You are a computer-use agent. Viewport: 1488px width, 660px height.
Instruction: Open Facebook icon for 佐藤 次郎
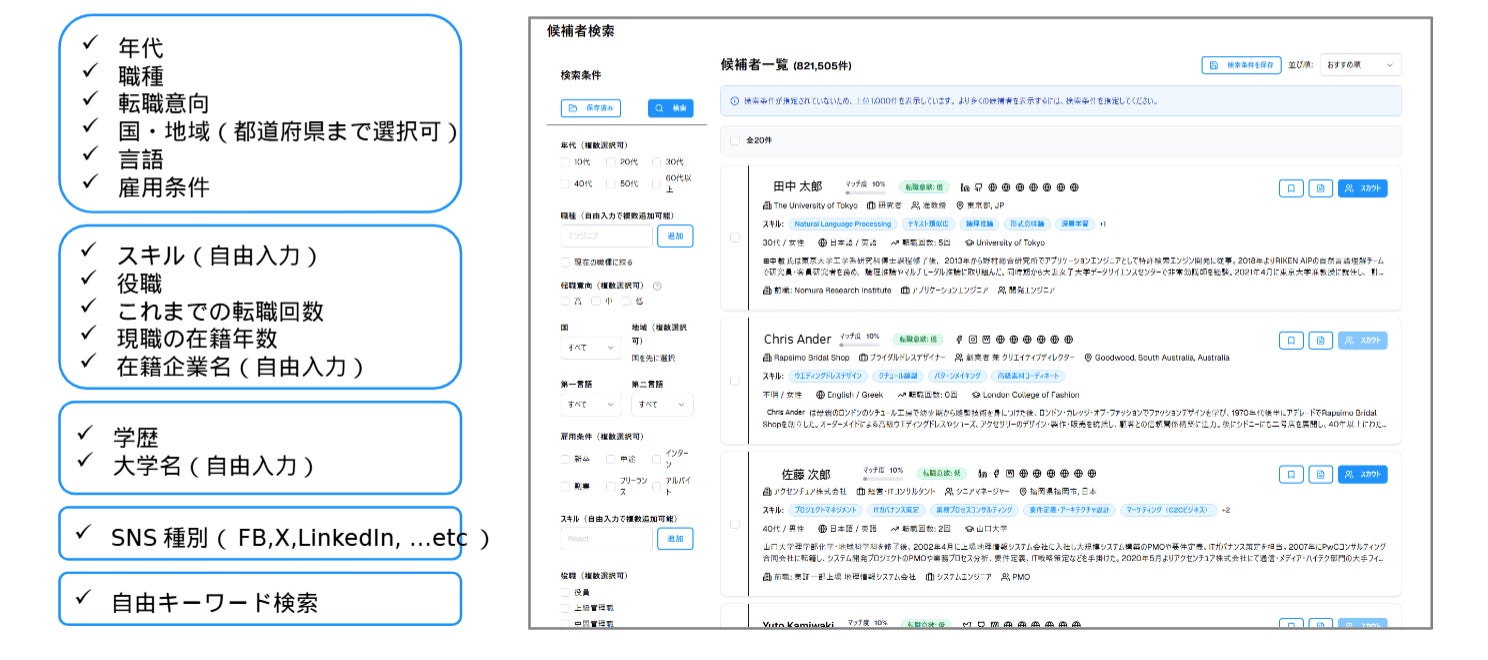(x=997, y=473)
